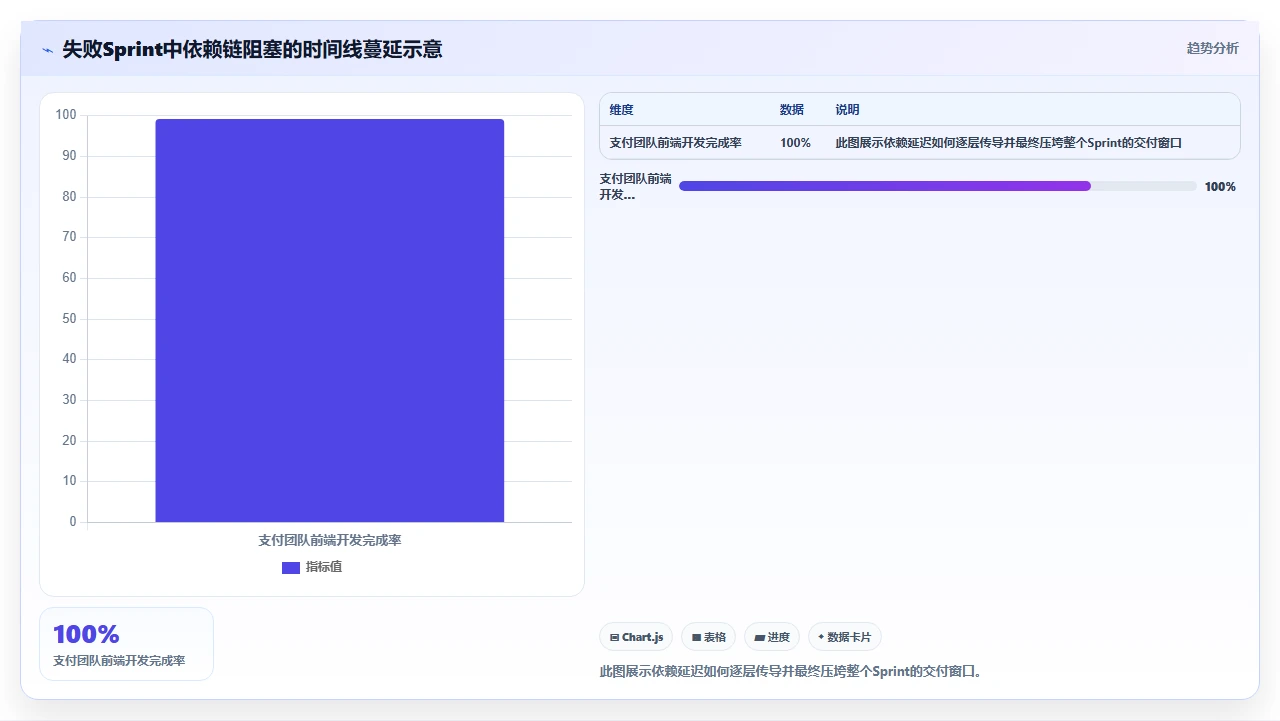Toggle the 指标值 legend label

click(x=324, y=567)
